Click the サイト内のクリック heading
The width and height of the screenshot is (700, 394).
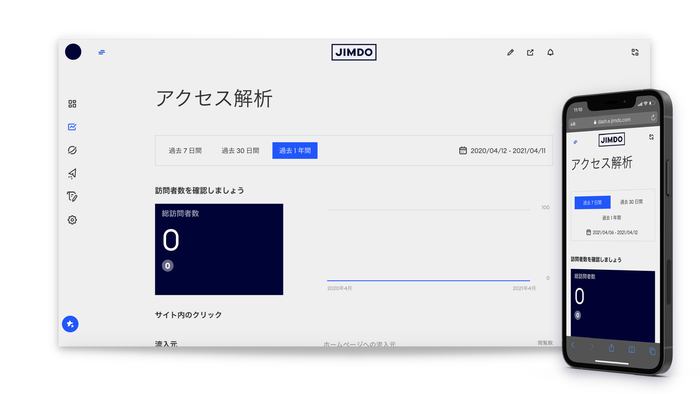[188, 315]
